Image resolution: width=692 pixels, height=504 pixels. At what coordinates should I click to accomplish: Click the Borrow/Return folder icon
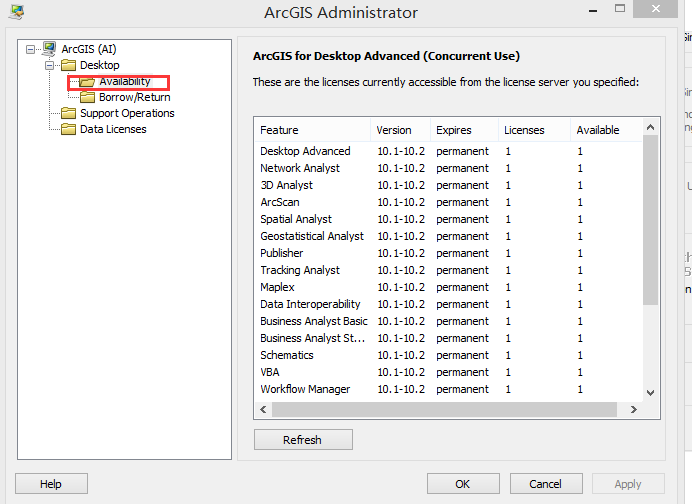tap(87, 97)
